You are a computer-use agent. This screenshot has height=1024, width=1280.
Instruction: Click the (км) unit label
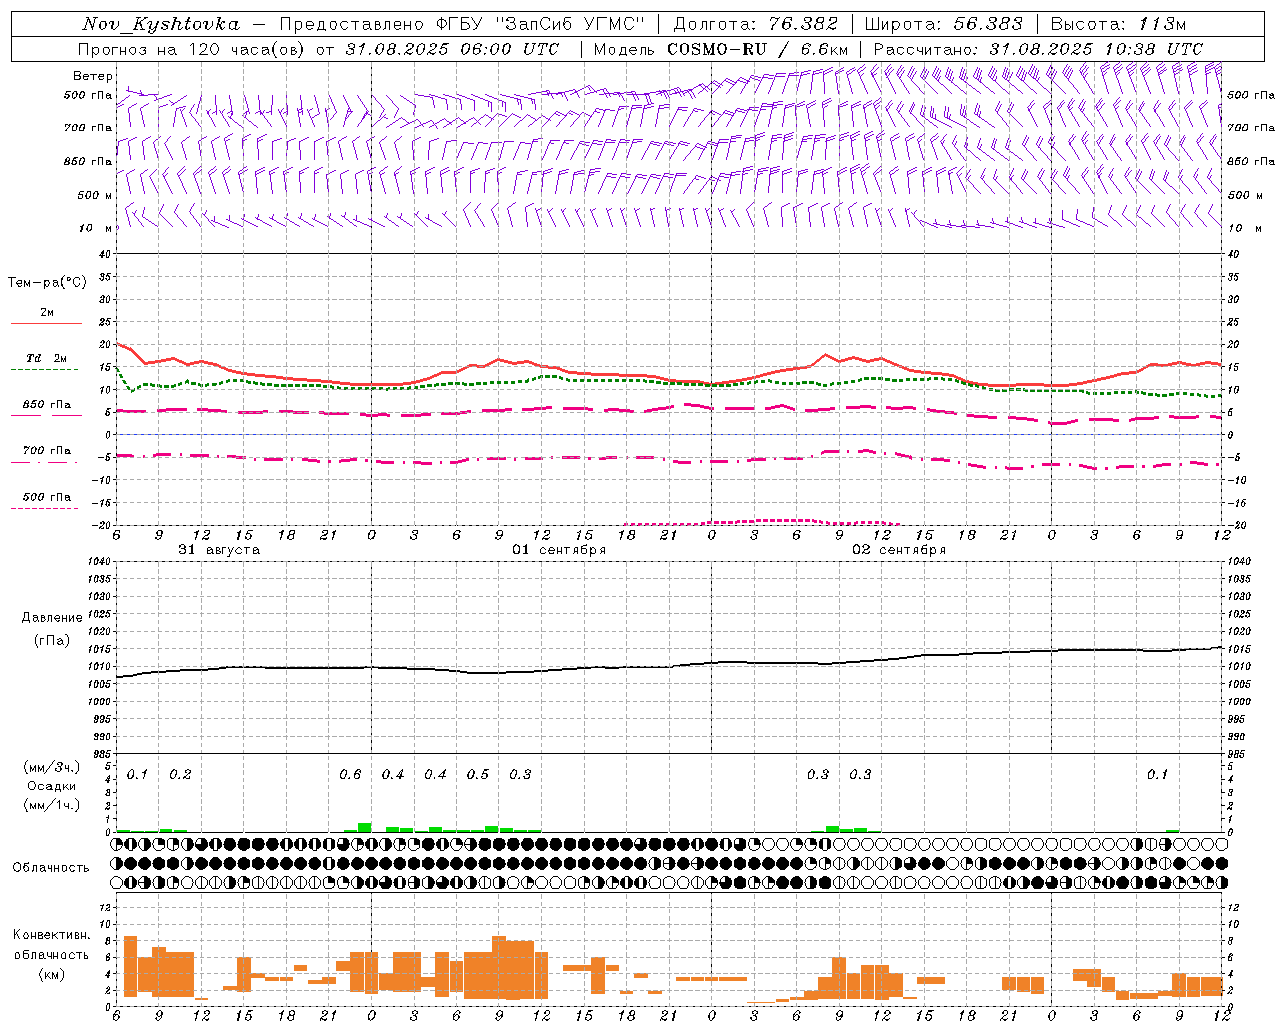pos(51,974)
